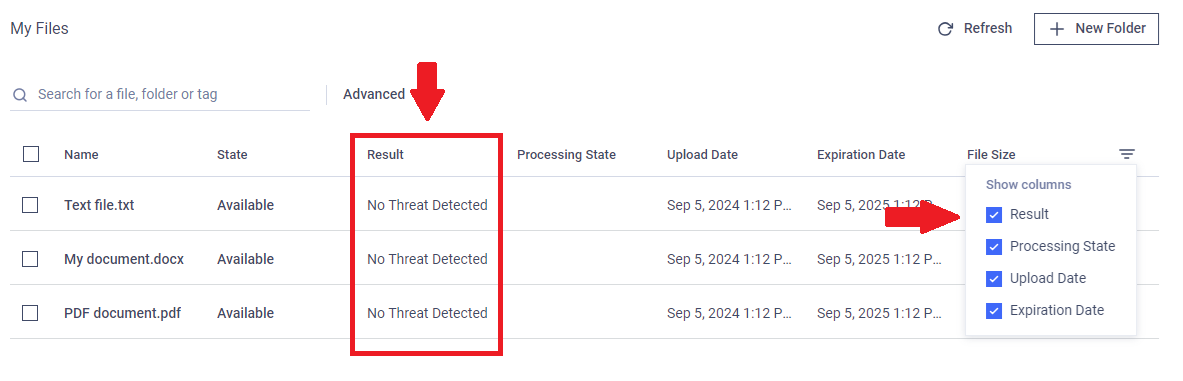Click the Refresh text button
The image size is (1183, 381).
(x=988, y=29)
